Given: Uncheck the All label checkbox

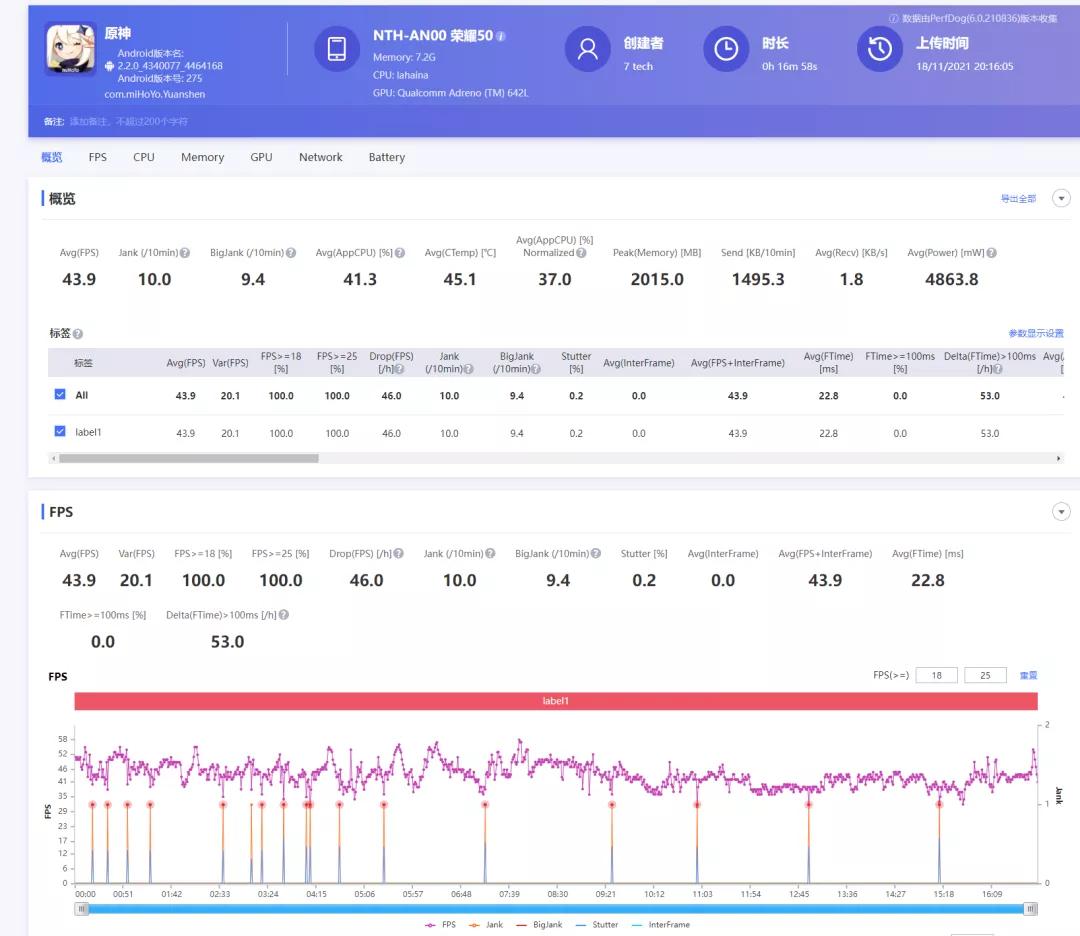Looking at the screenshot, I should [x=60, y=394].
